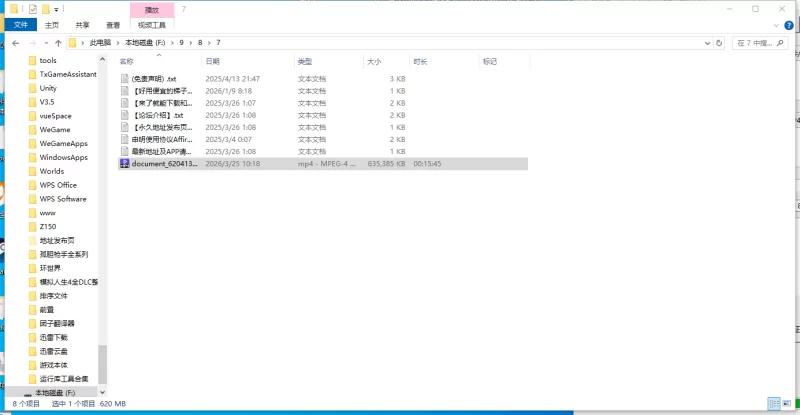800x415 pixels.
Task: Click the Forward navigation arrow
Action: tap(32, 43)
